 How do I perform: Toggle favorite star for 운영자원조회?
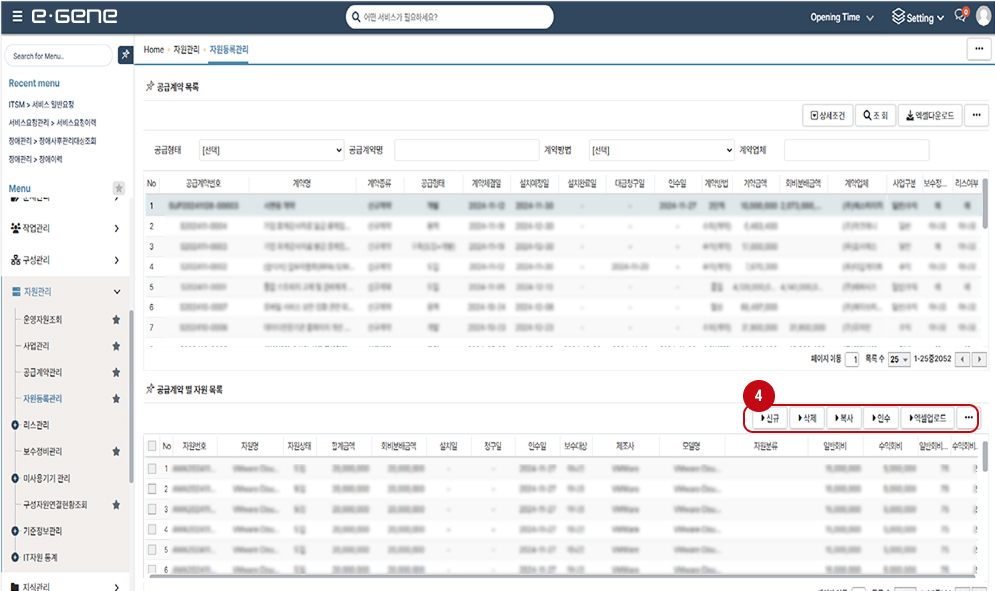116,319
